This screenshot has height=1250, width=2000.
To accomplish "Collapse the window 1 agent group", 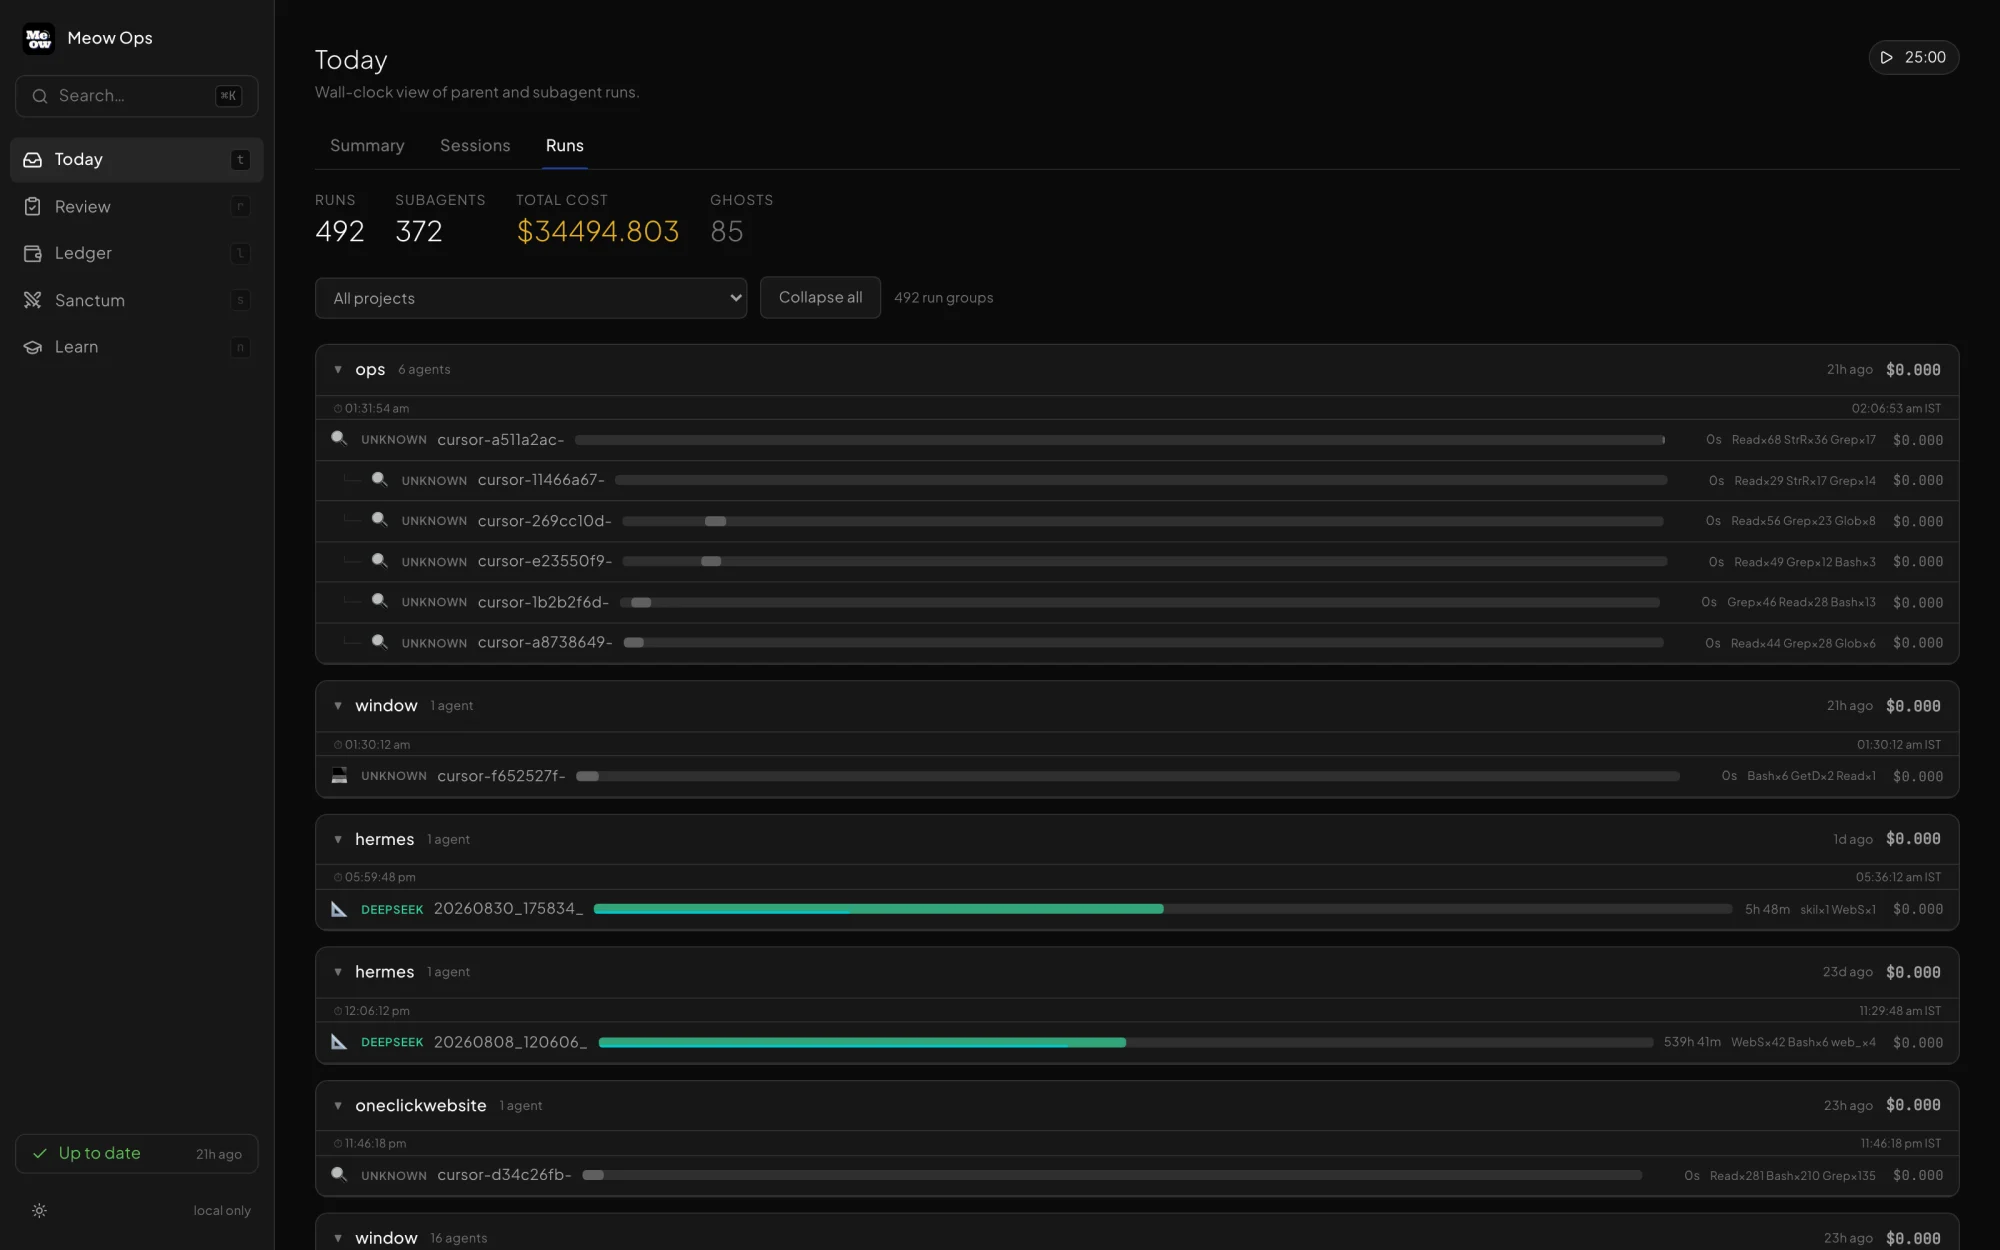I will 338,706.
